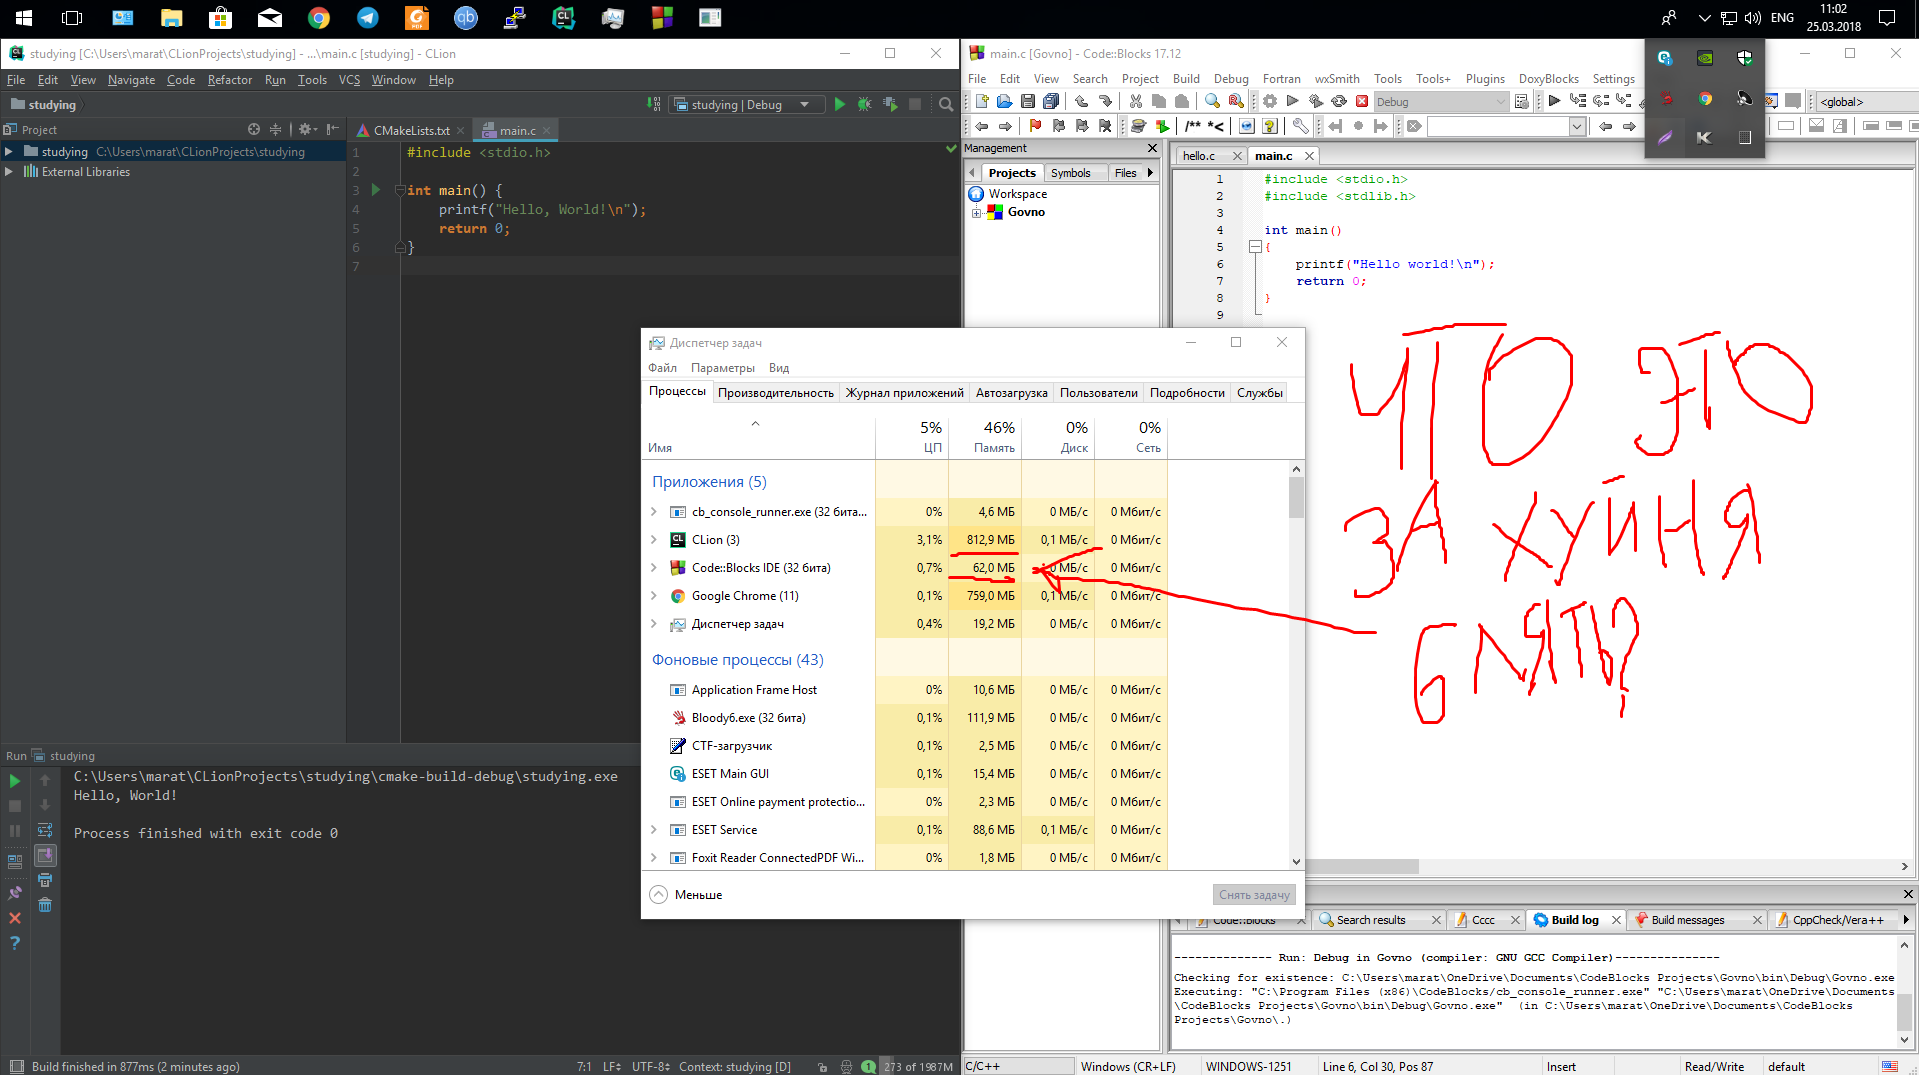Viewport: 1919px width, 1075px height.
Task: Click the Run play icon in Code::Blocks build toolbar
Action: (x=1292, y=101)
